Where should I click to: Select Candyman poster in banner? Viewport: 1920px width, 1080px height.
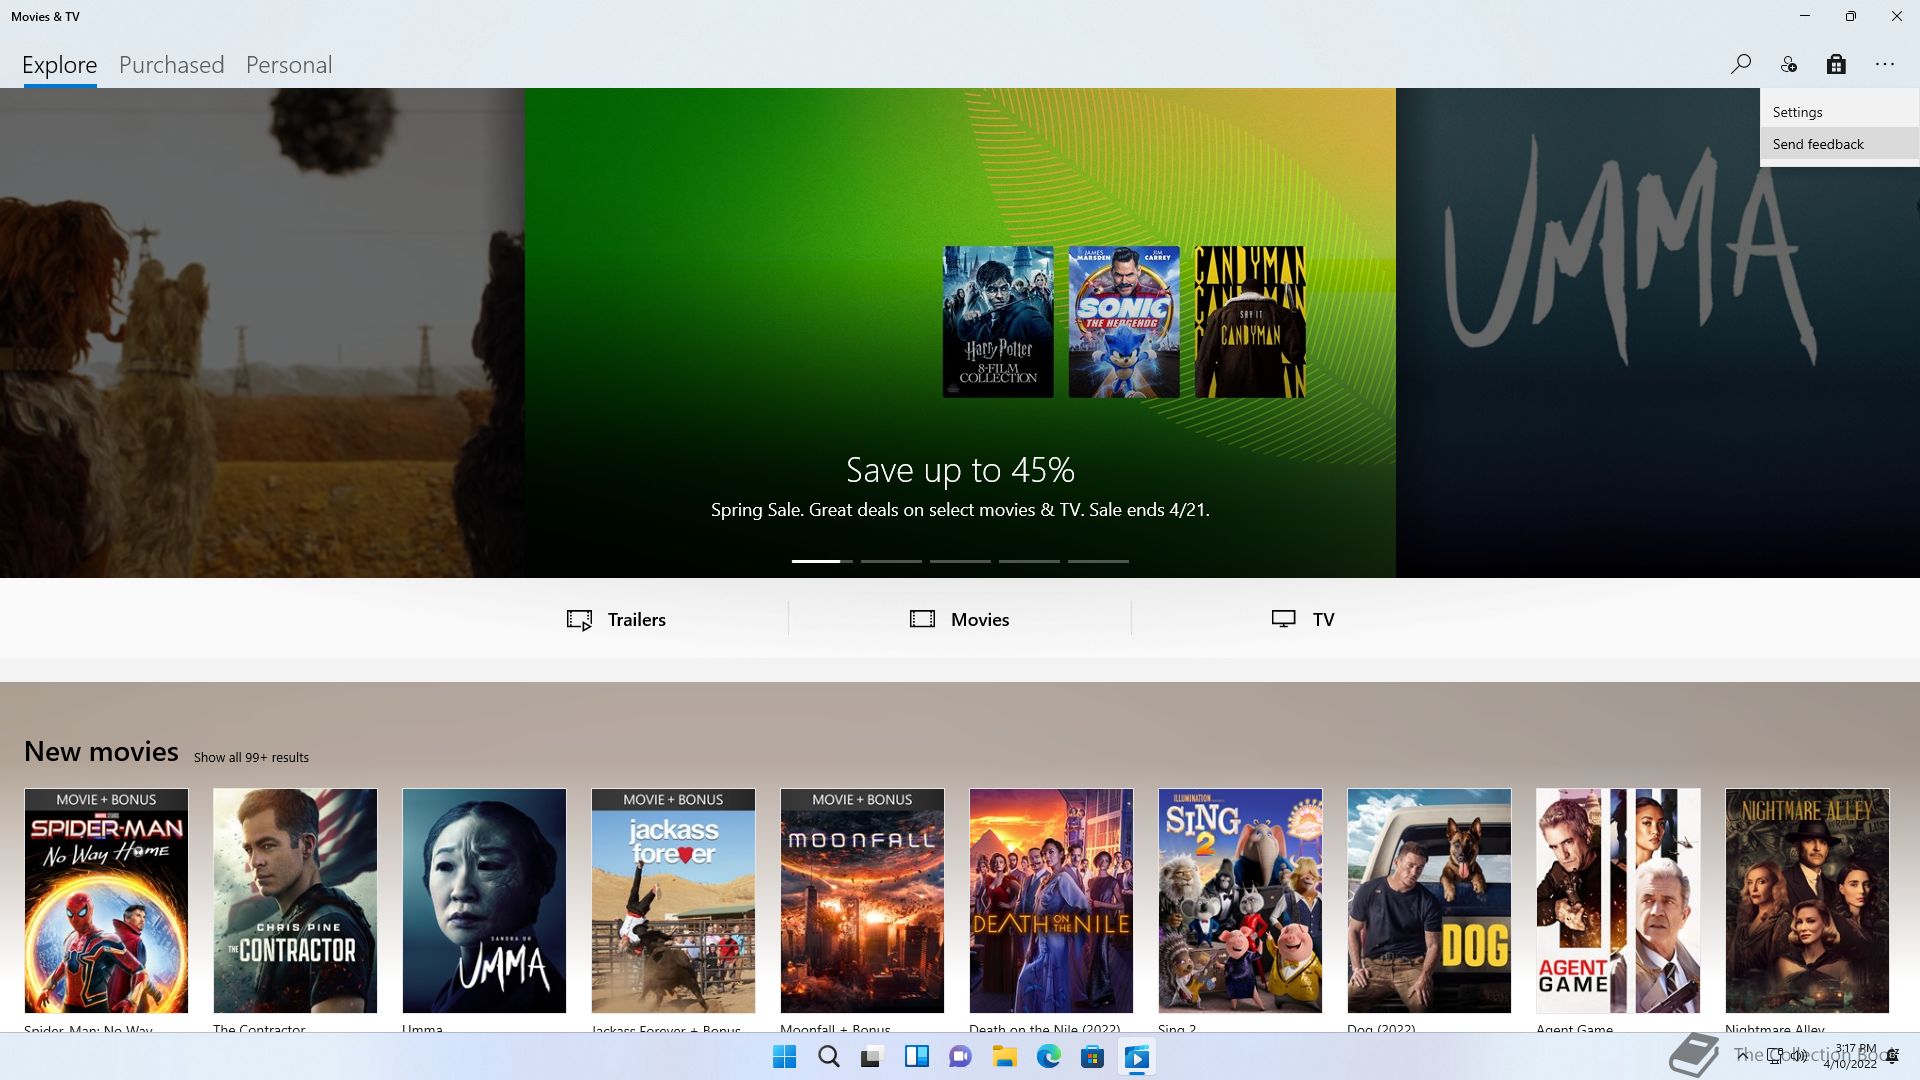point(1250,322)
